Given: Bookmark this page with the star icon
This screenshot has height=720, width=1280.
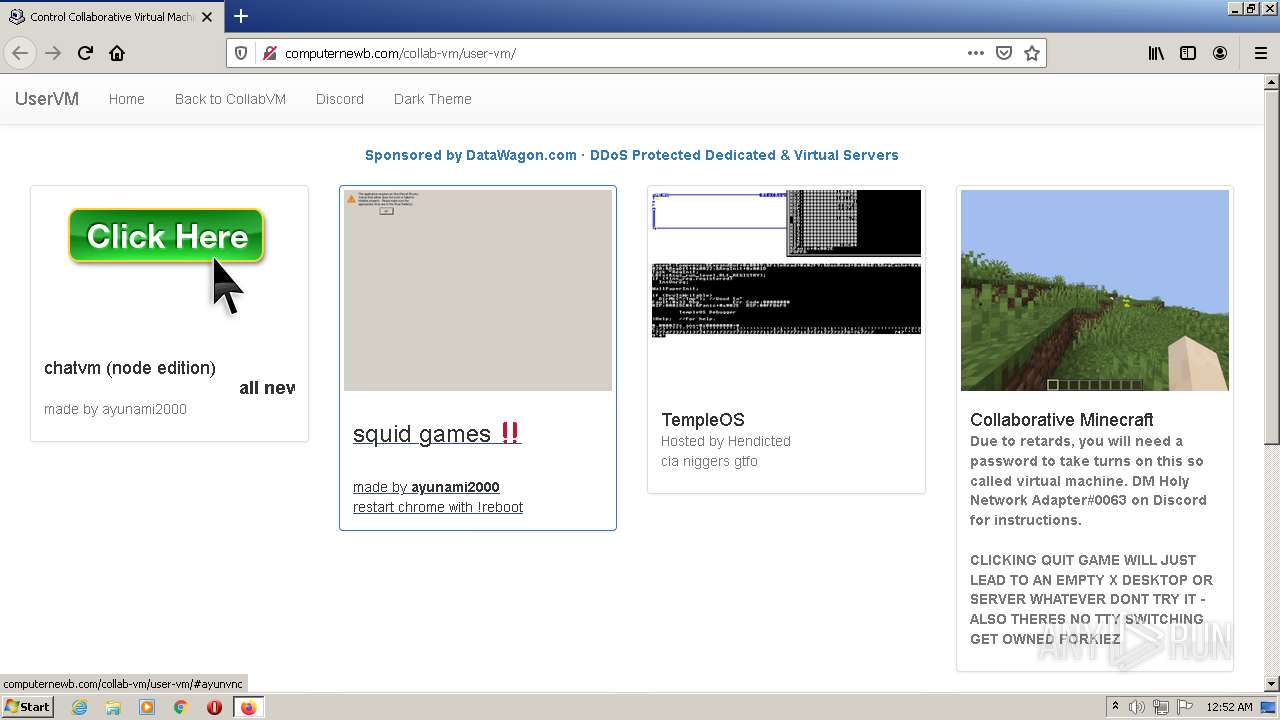Looking at the screenshot, I should [1032, 53].
